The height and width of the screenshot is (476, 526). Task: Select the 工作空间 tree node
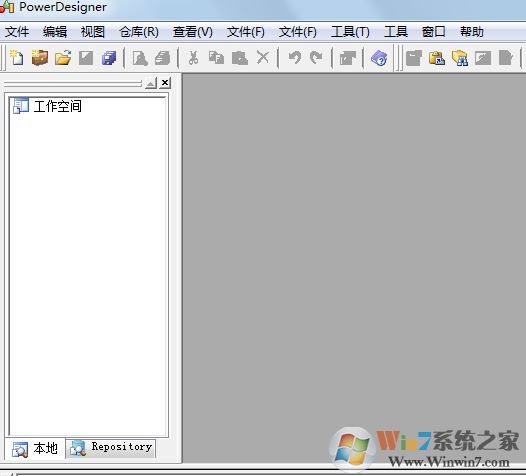tap(58, 106)
